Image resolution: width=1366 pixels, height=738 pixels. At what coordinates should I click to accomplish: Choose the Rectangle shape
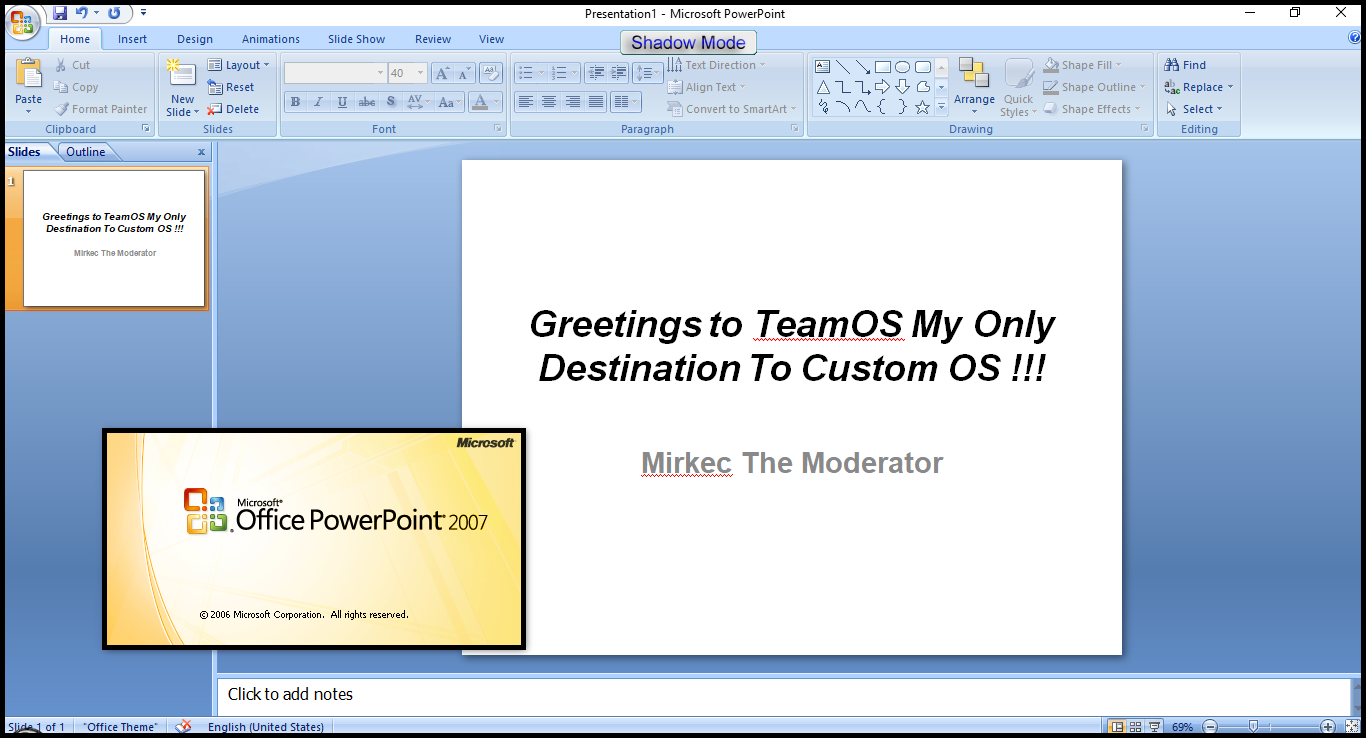tap(883, 67)
